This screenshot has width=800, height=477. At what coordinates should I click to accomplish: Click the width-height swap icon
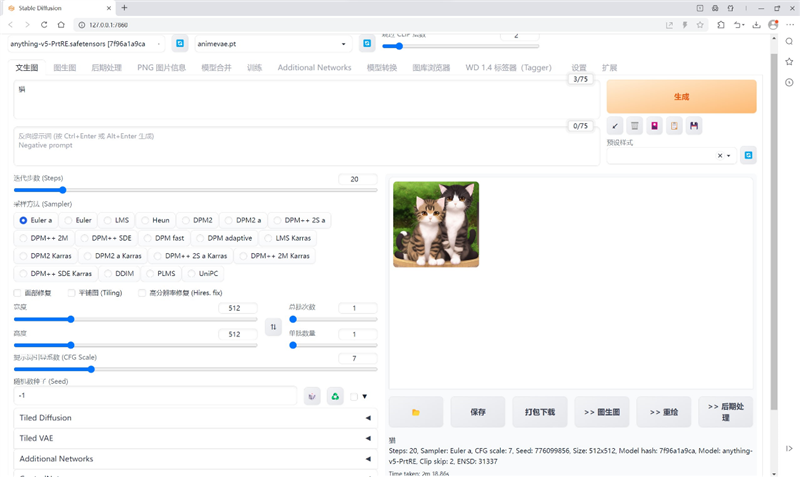click(273, 327)
